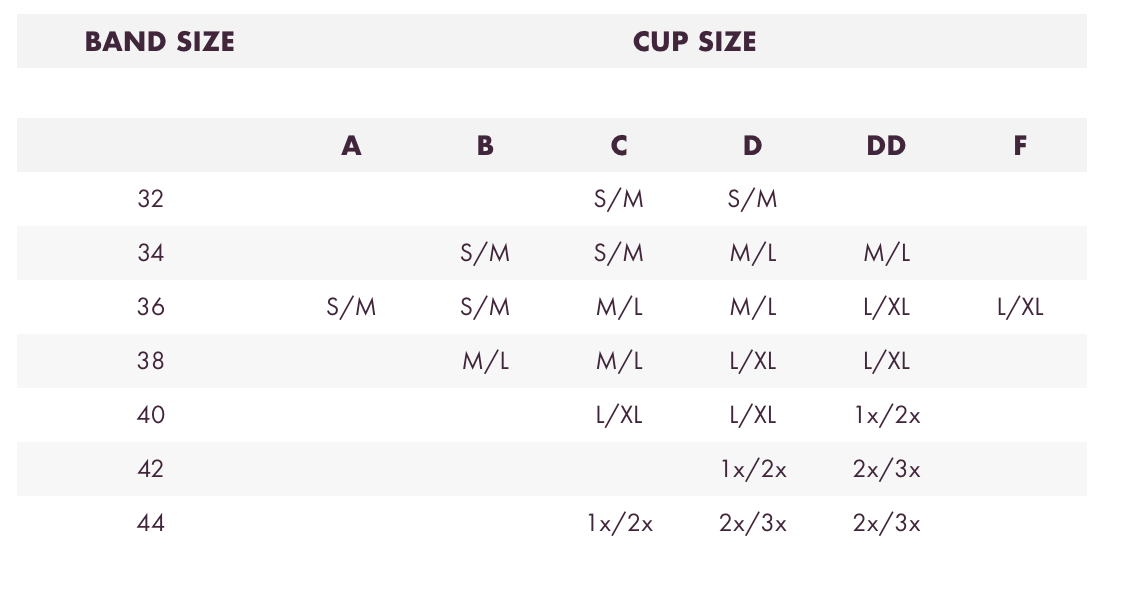Click S/M cell for 36 A
The image size is (1128, 602).
351,307
